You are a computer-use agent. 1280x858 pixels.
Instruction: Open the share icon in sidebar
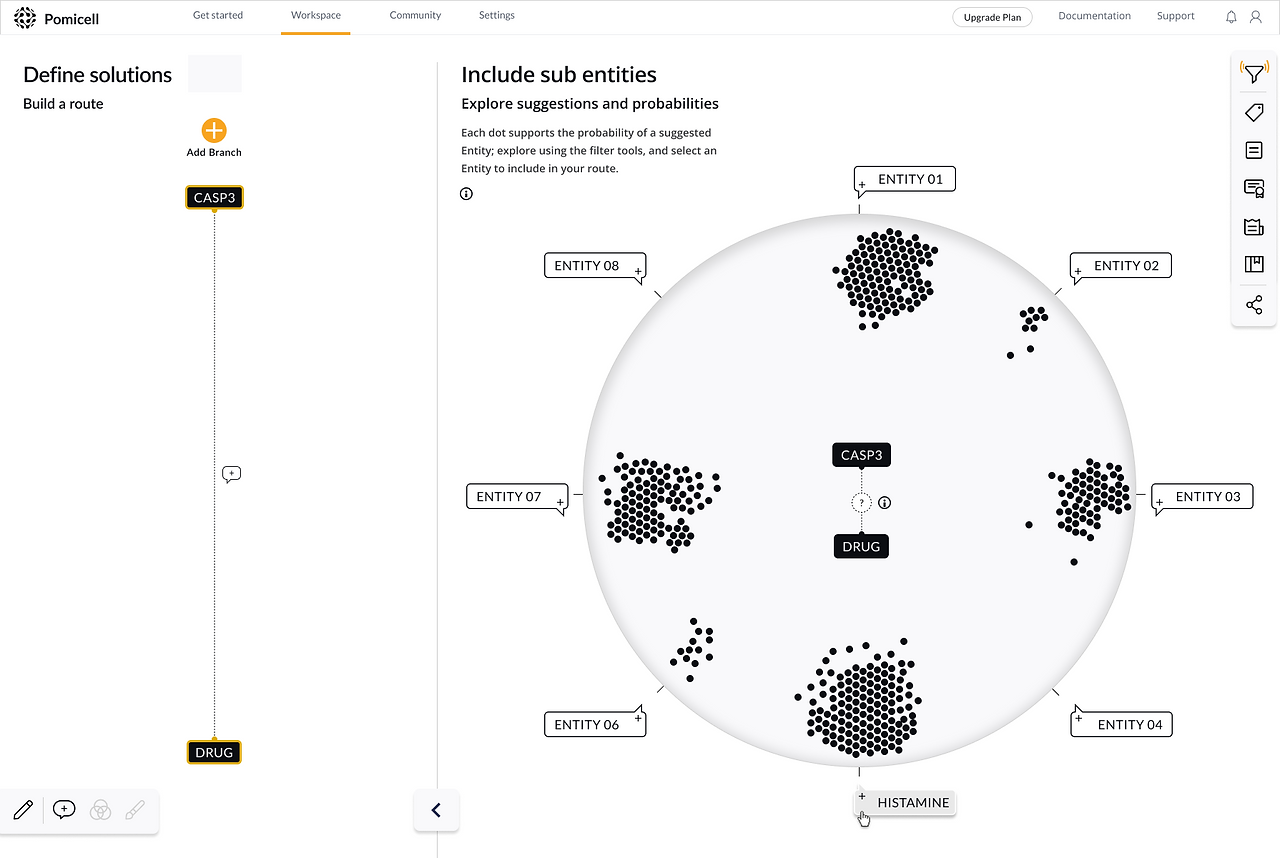click(x=1254, y=305)
